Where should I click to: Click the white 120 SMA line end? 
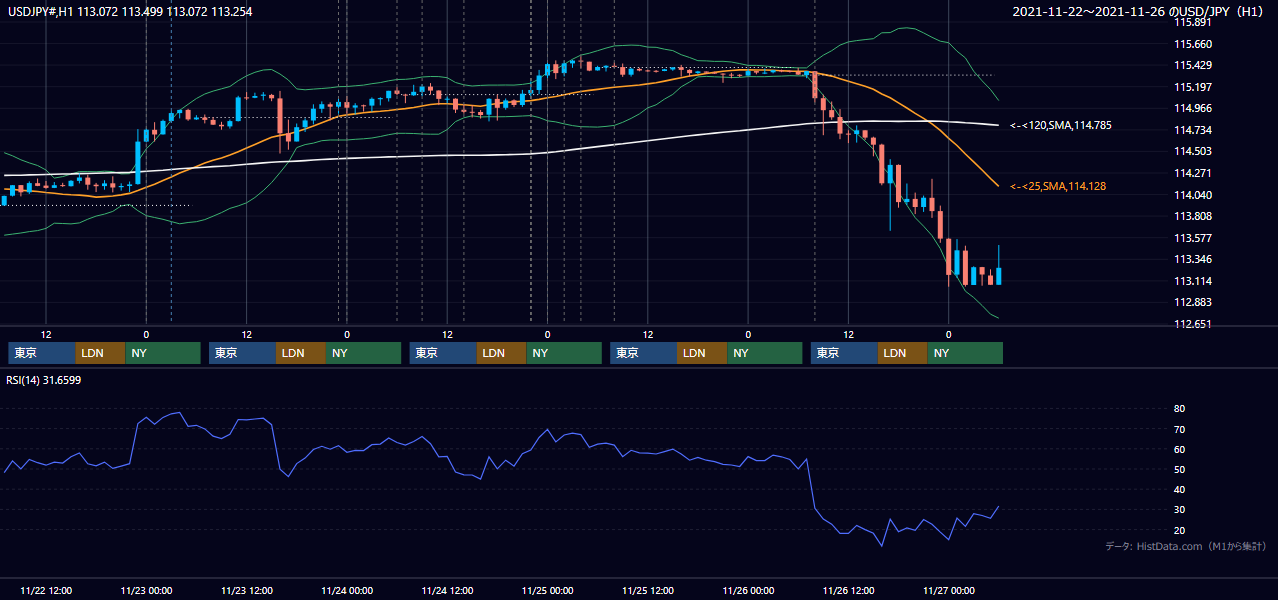click(997, 125)
